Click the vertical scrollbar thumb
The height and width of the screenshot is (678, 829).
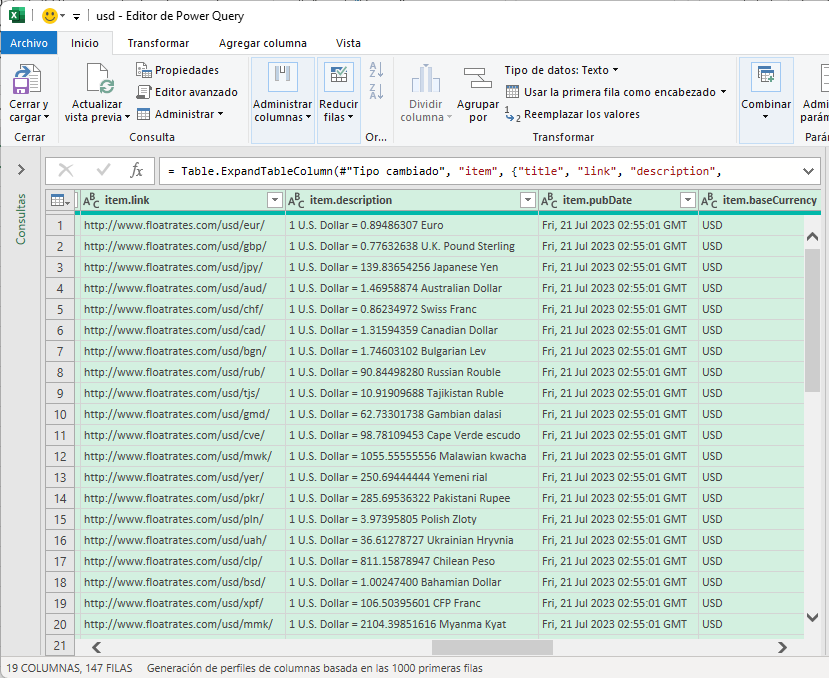tap(813, 320)
